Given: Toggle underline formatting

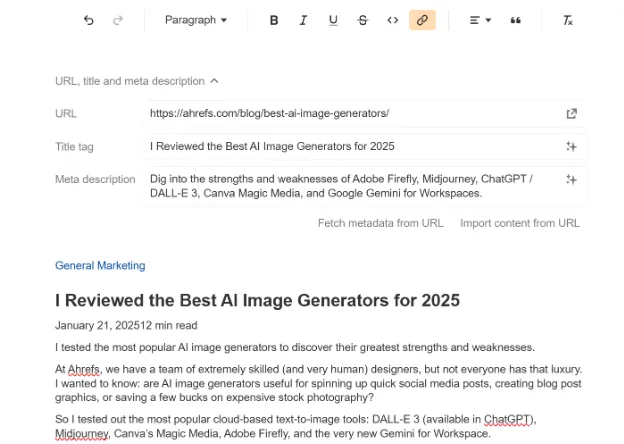Looking at the screenshot, I should pyautogui.click(x=333, y=20).
